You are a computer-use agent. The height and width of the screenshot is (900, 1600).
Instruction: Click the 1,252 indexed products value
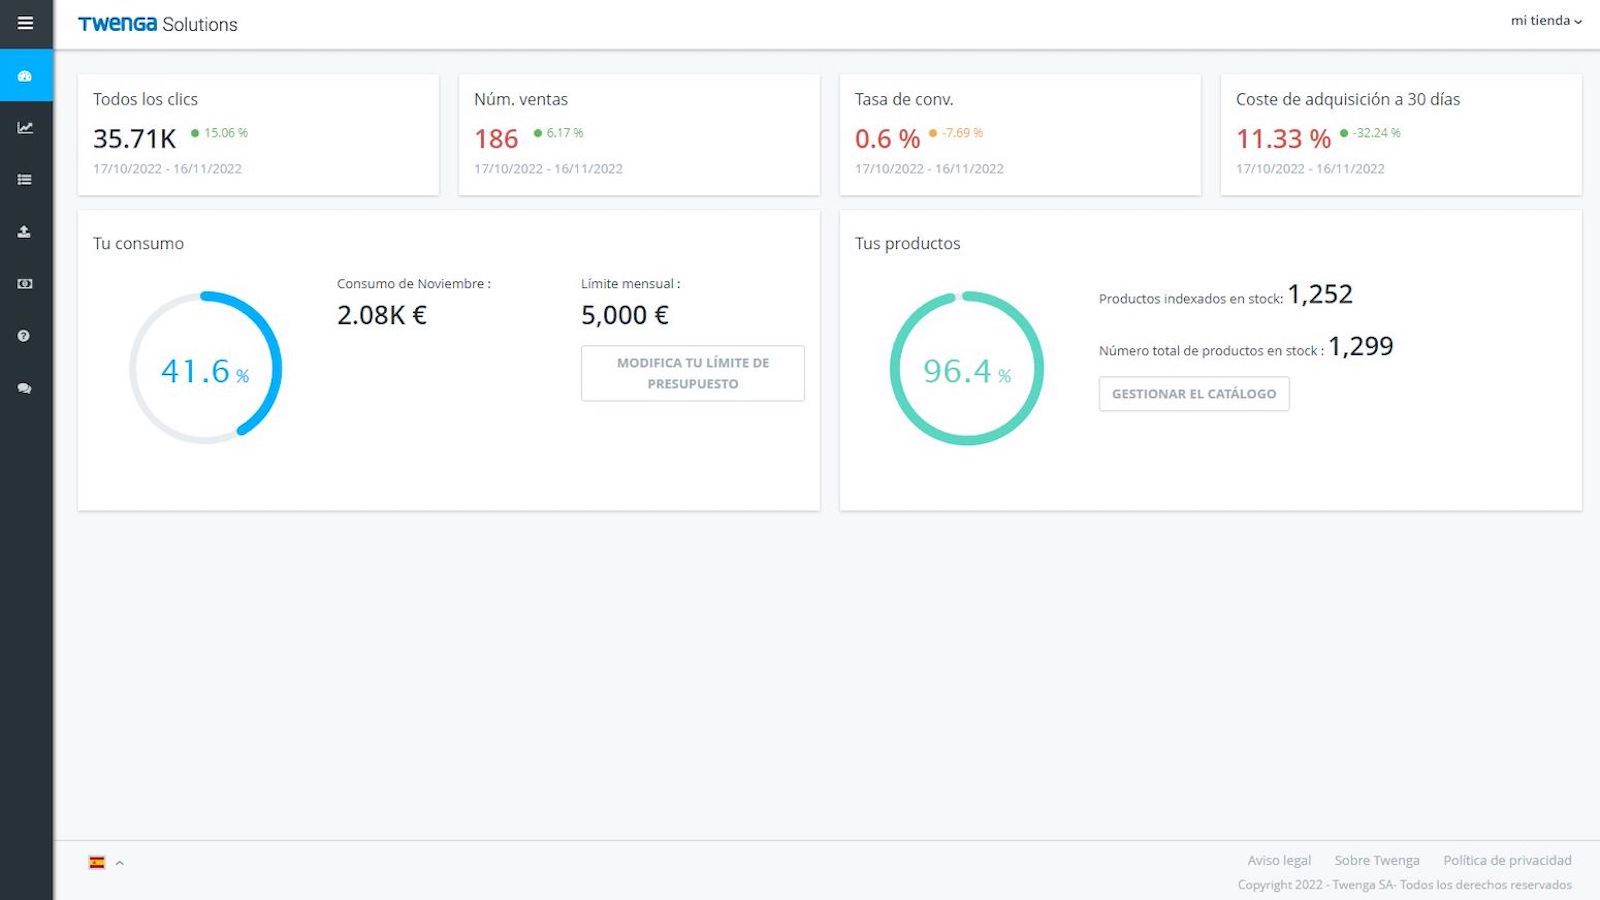pos(1320,294)
